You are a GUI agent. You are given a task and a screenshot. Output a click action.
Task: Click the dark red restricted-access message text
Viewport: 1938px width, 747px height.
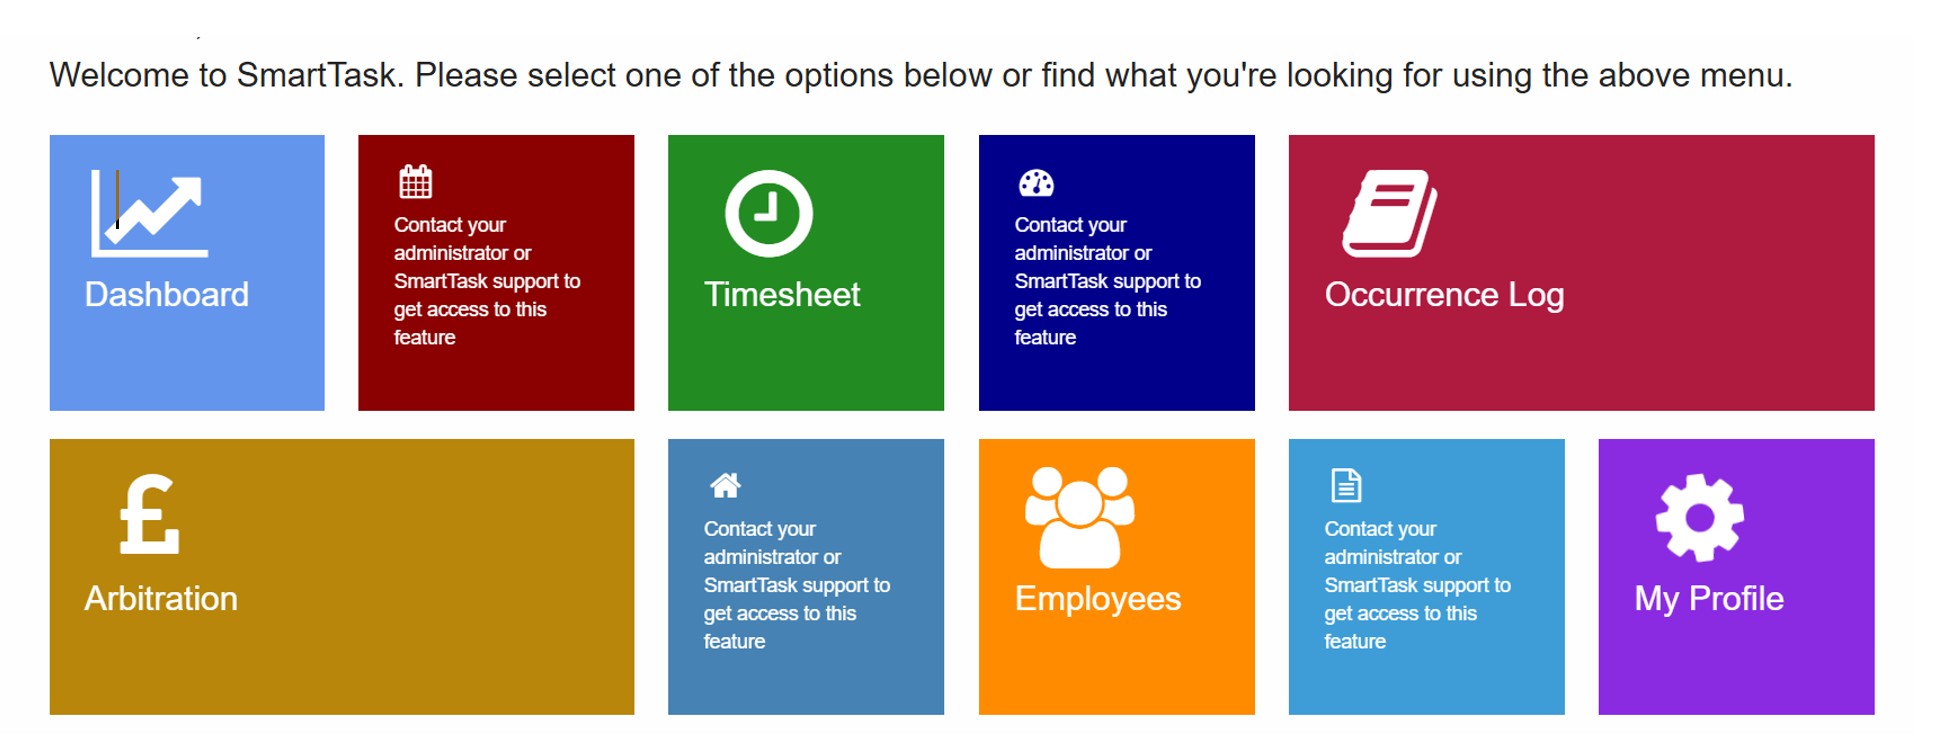point(486,281)
